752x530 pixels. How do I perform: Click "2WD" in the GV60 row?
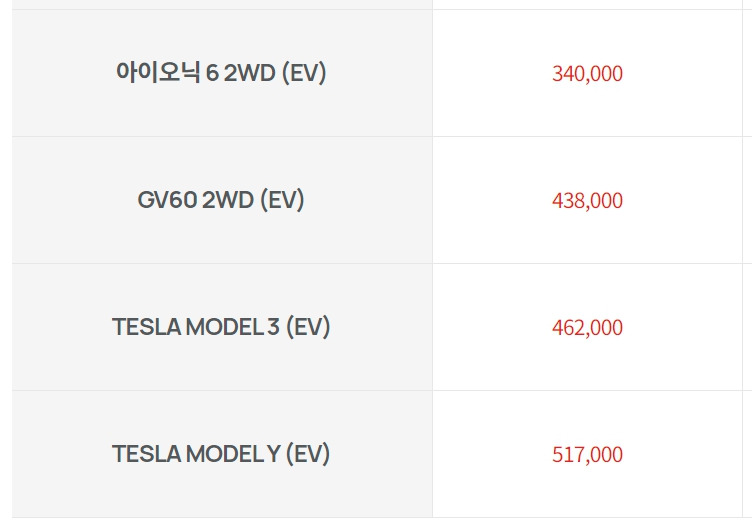pyautogui.click(x=228, y=200)
